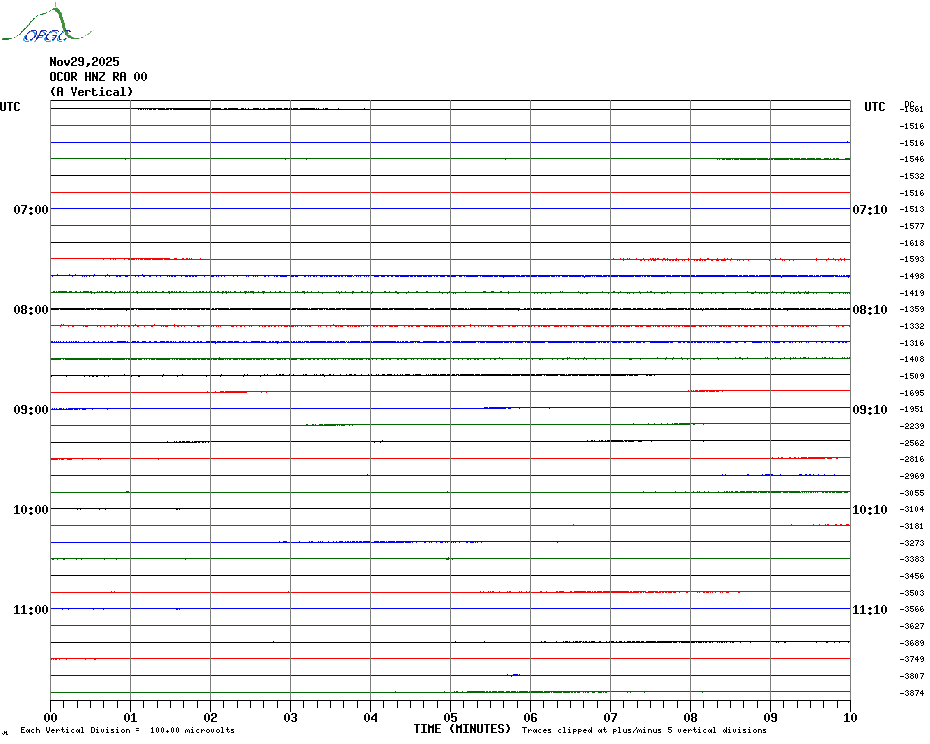The image size is (930, 744).
Task: Select the 08 minute tick on bottom axis
Action: click(x=690, y=717)
